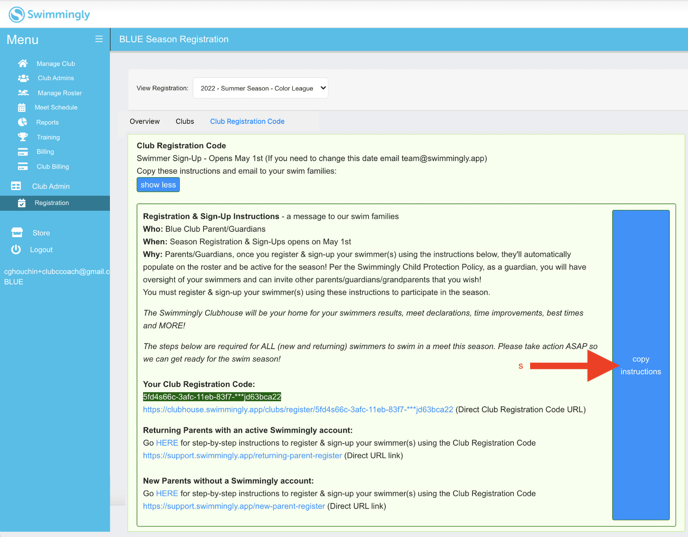
Task: Click the BLUE club label in sidebar
Action: [14, 282]
